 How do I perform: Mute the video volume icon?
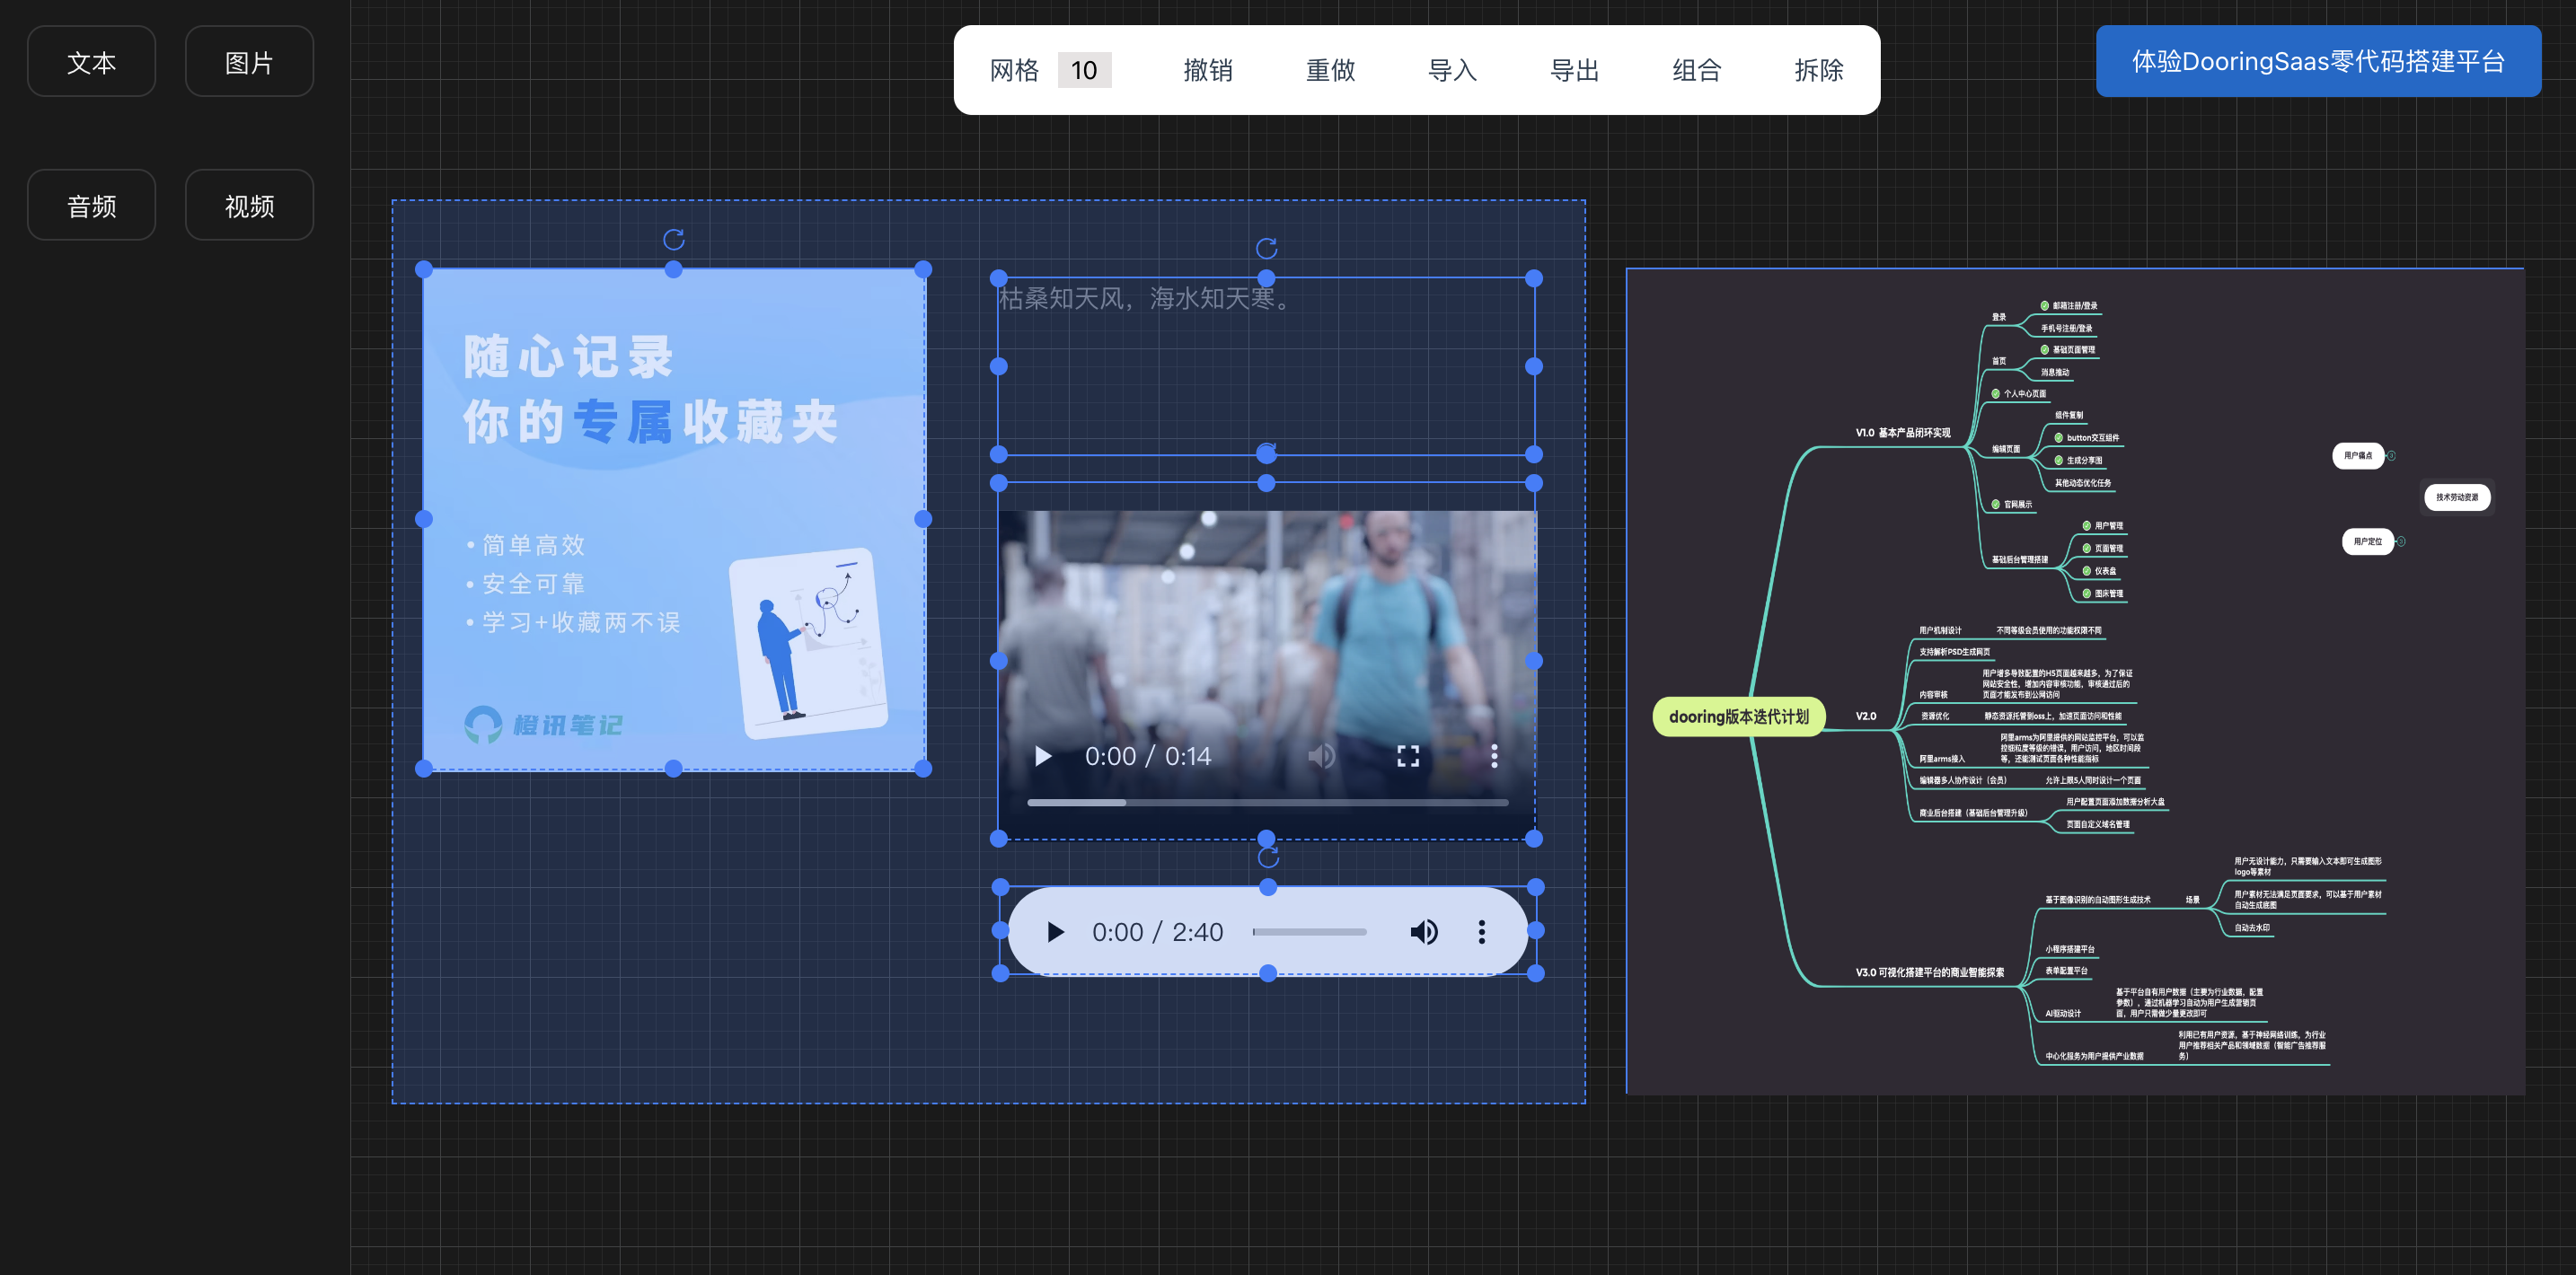[x=1321, y=756]
